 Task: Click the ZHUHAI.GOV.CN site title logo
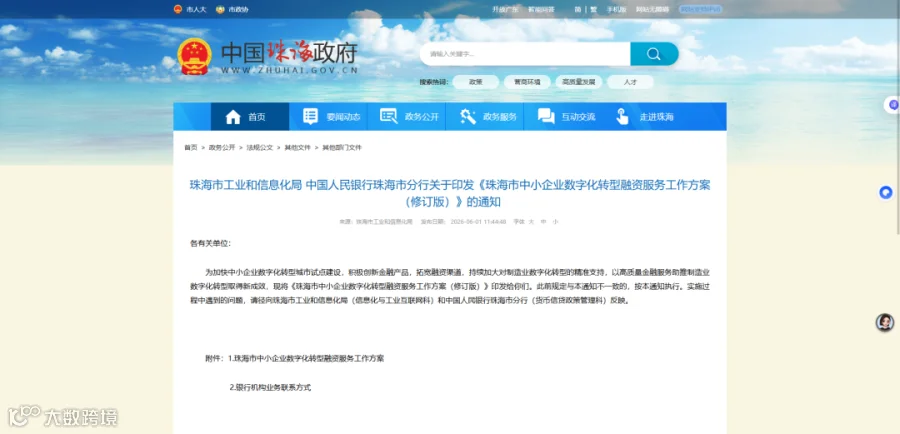(290, 57)
